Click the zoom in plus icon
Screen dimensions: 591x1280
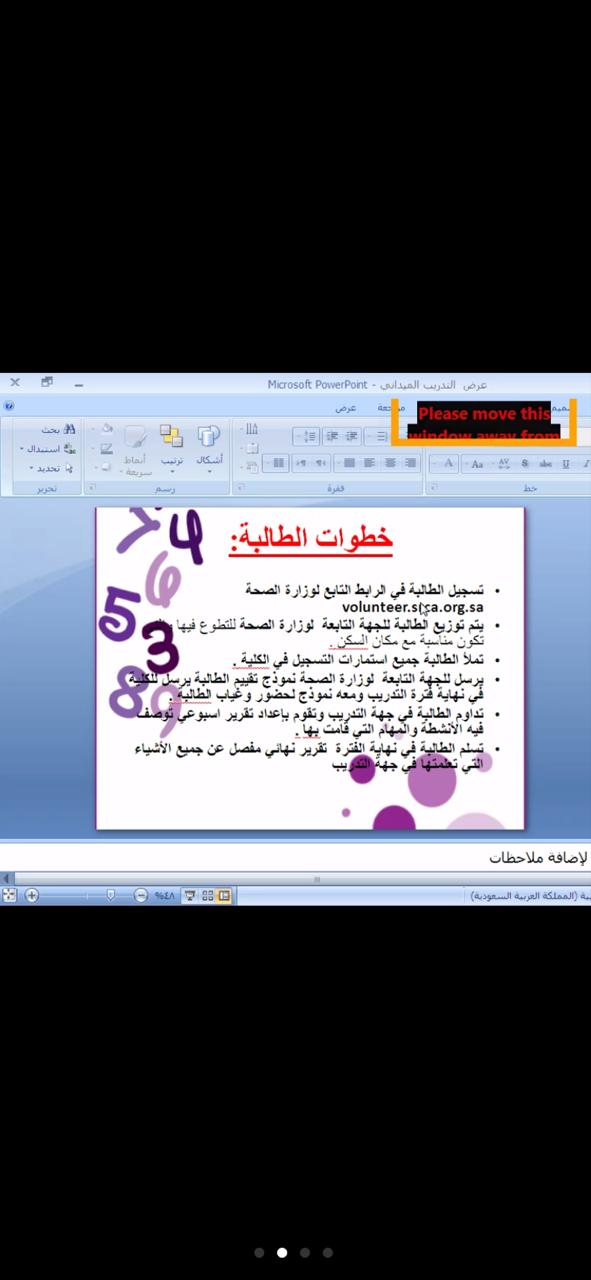[32, 896]
